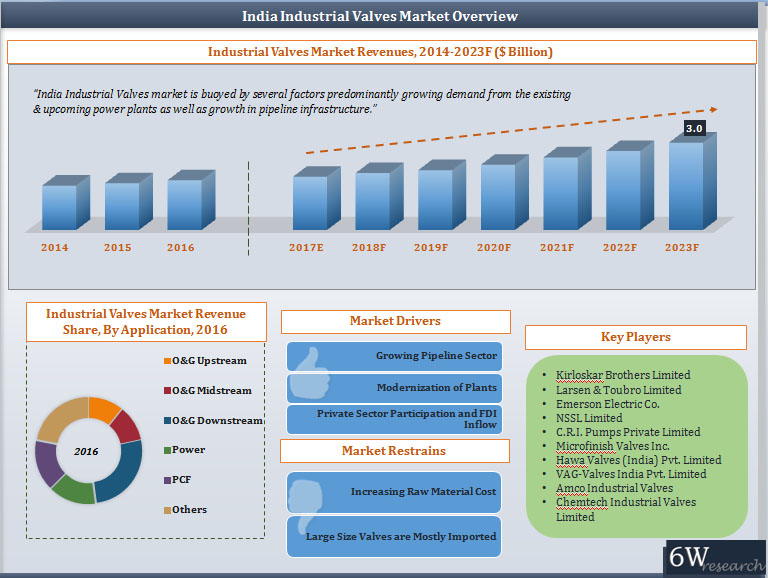Viewport: 768px width, 578px height.
Task: Click the 2018F revenue bar
Action: tap(379, 196)
